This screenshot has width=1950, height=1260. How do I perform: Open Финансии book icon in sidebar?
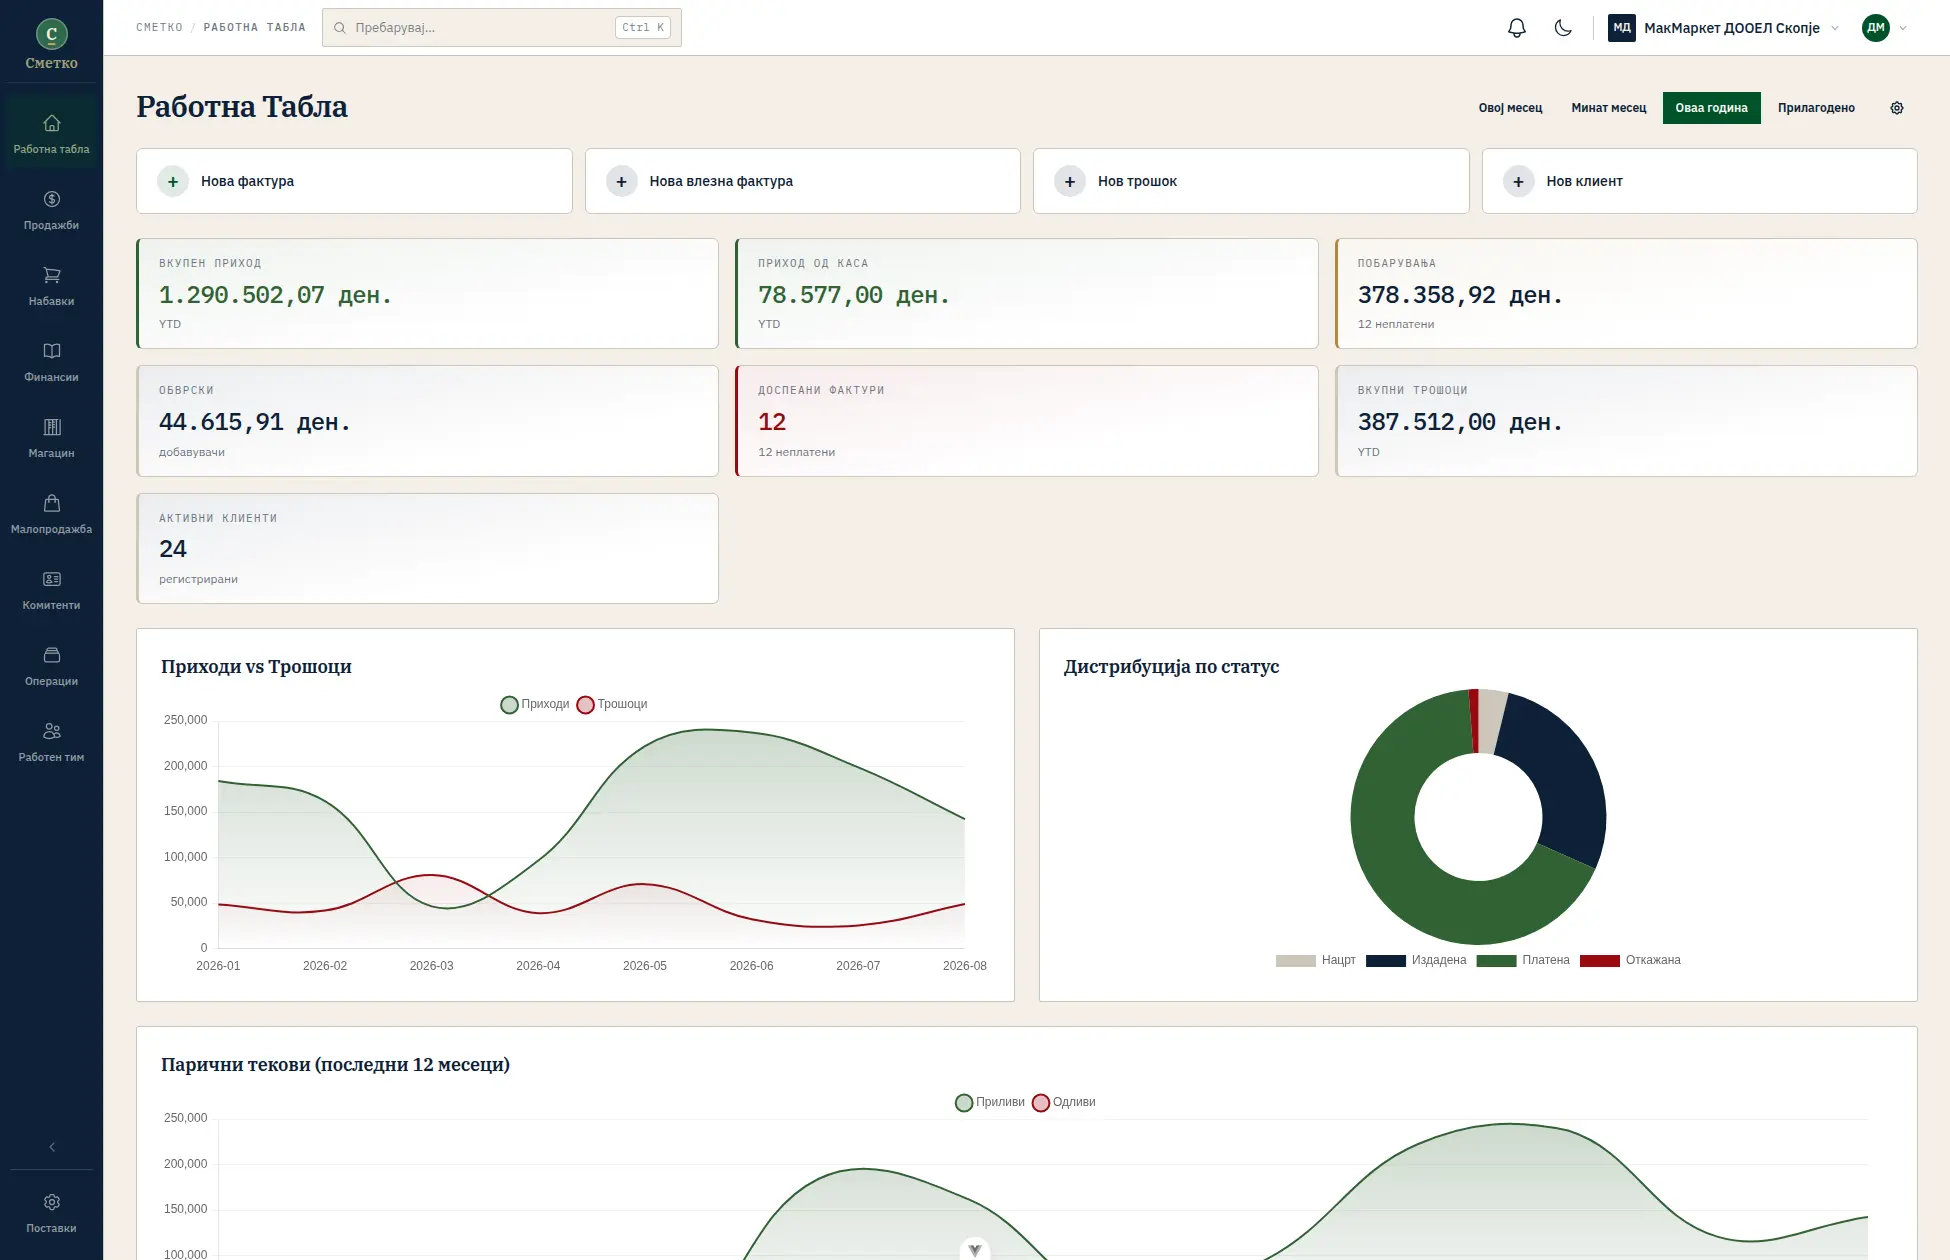coord(52,351)
